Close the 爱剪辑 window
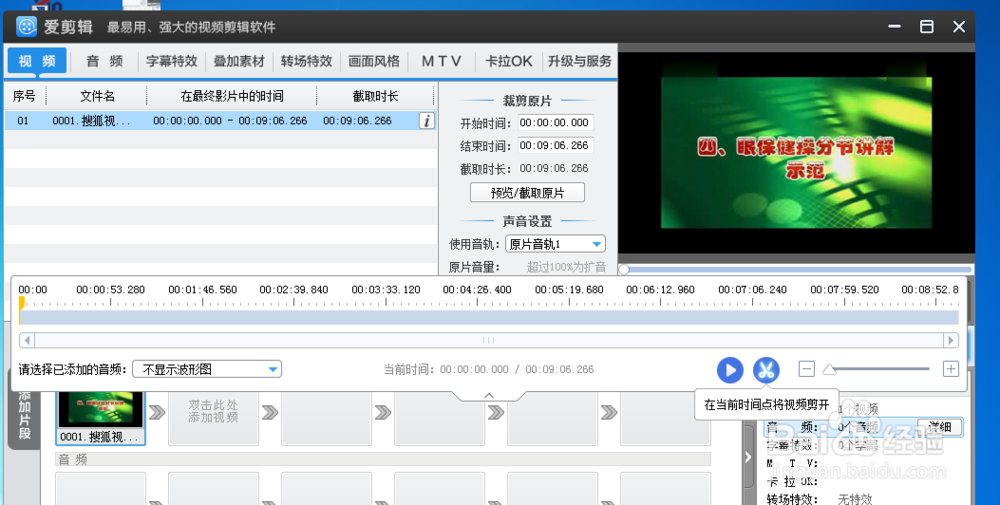 pyautogui.click(x=959, y=27)
